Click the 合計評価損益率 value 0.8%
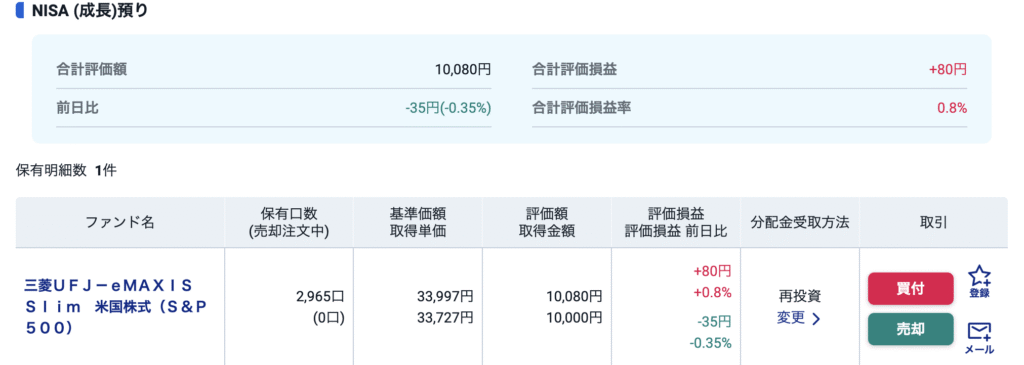The width and height of the screenshot is (1024, 365). (952, 108)
